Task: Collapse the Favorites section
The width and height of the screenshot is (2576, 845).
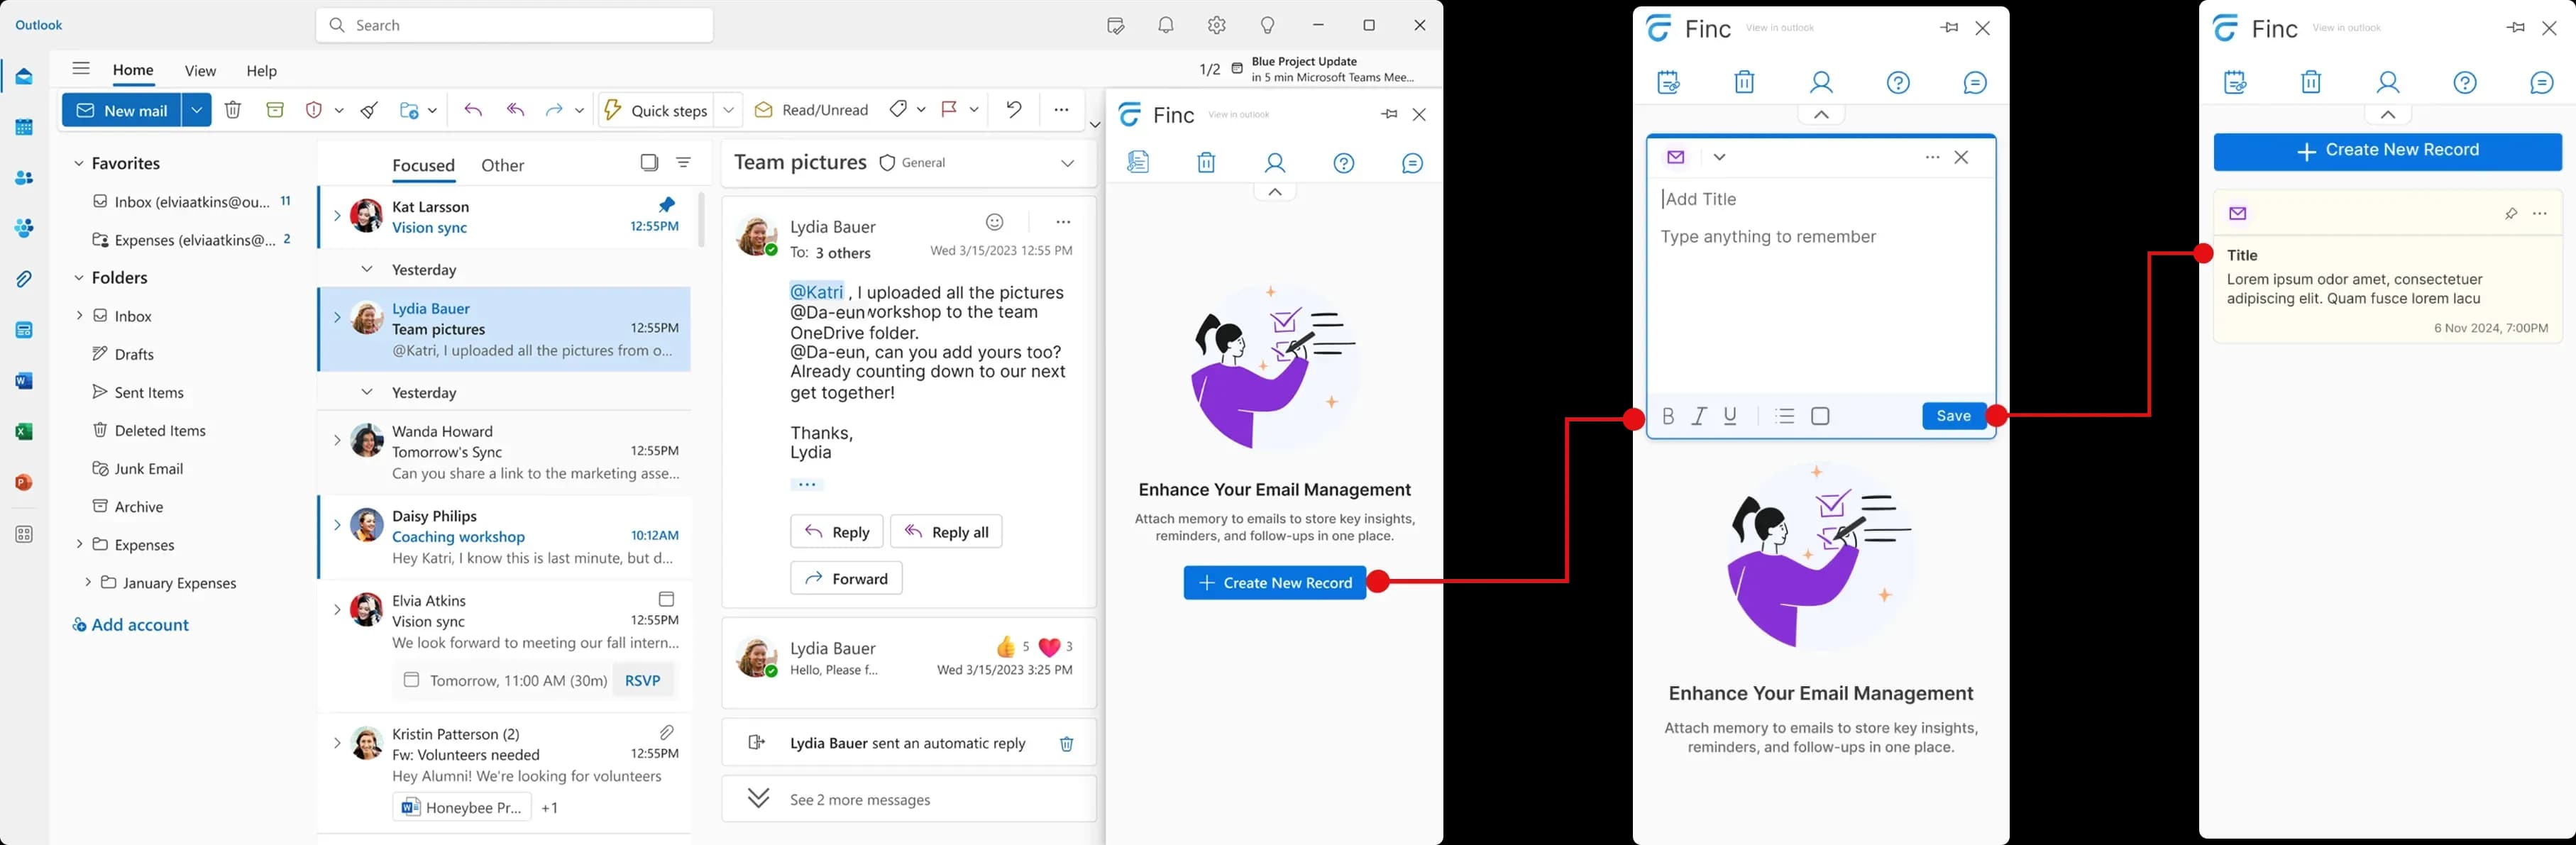Action: click(79, 163)
